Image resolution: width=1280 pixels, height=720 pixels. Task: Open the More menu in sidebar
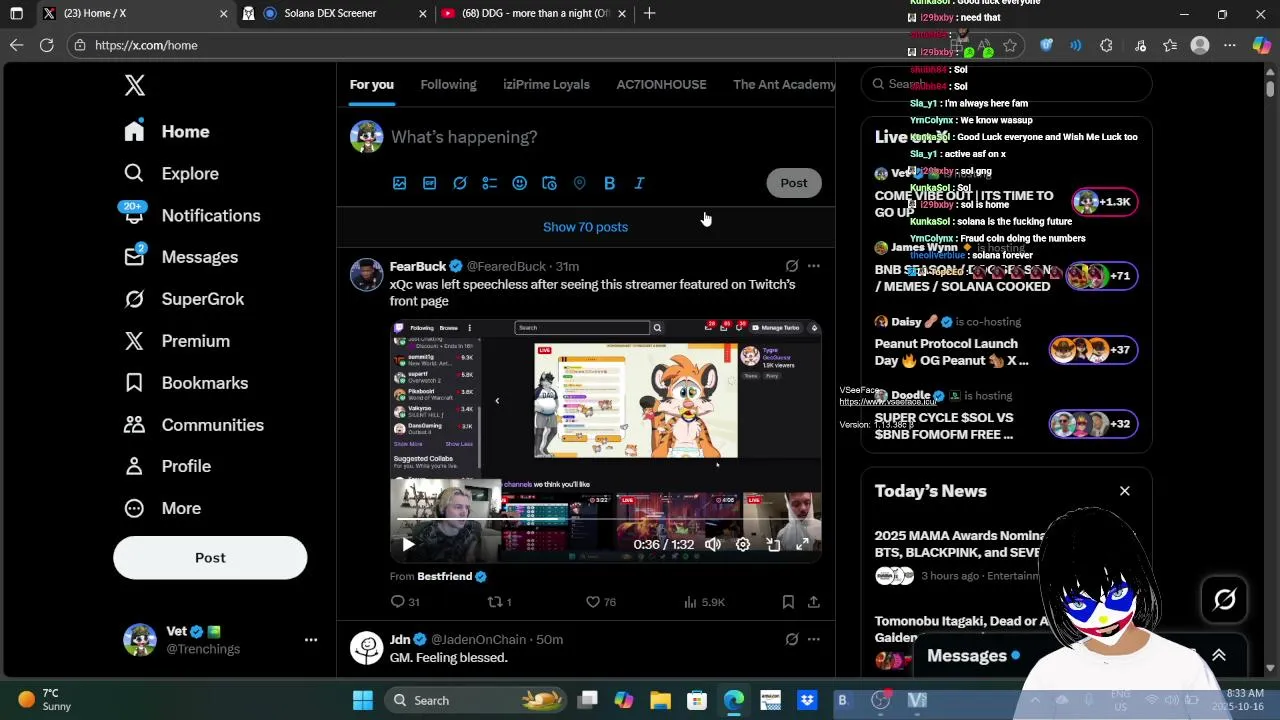point(162,508)
